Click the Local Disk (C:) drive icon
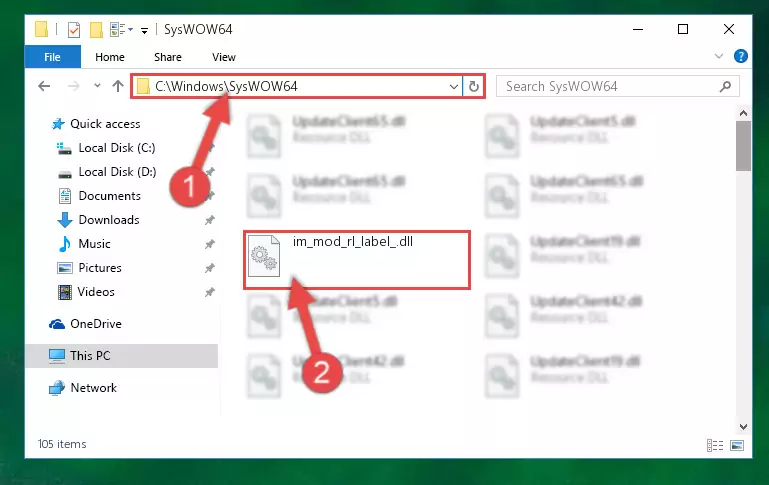Image resolution: width=769 pixels, height=485 pixels. pos(64,148)
